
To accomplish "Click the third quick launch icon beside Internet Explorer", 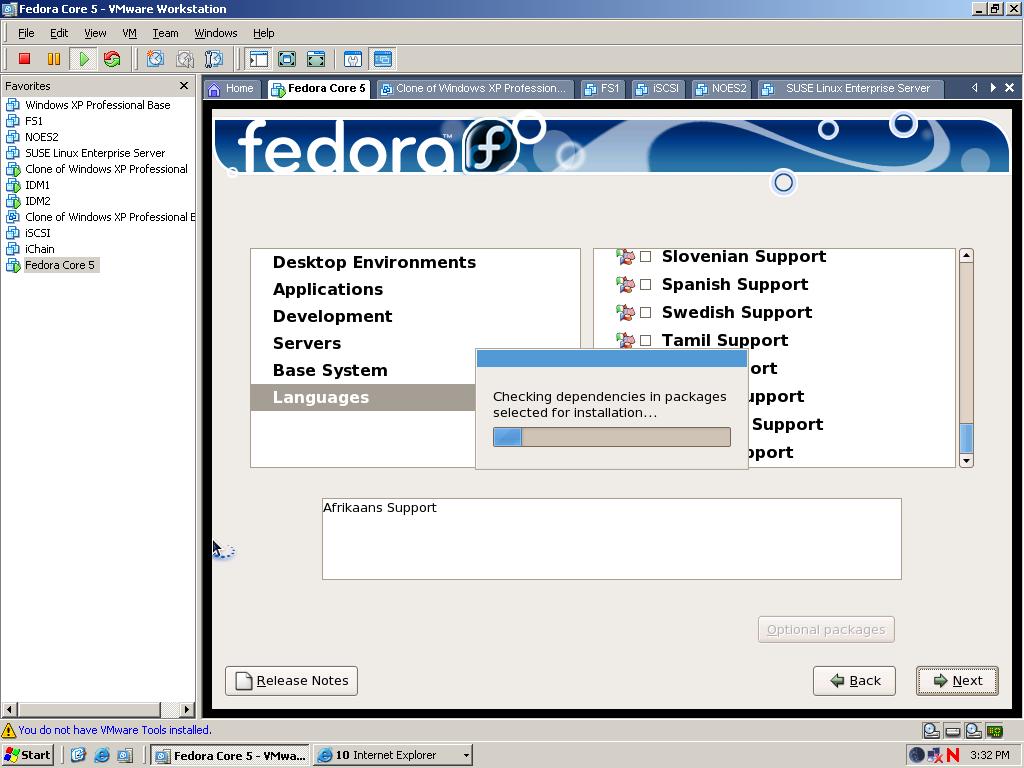I will pyautogui.click(x=125, y=755).
